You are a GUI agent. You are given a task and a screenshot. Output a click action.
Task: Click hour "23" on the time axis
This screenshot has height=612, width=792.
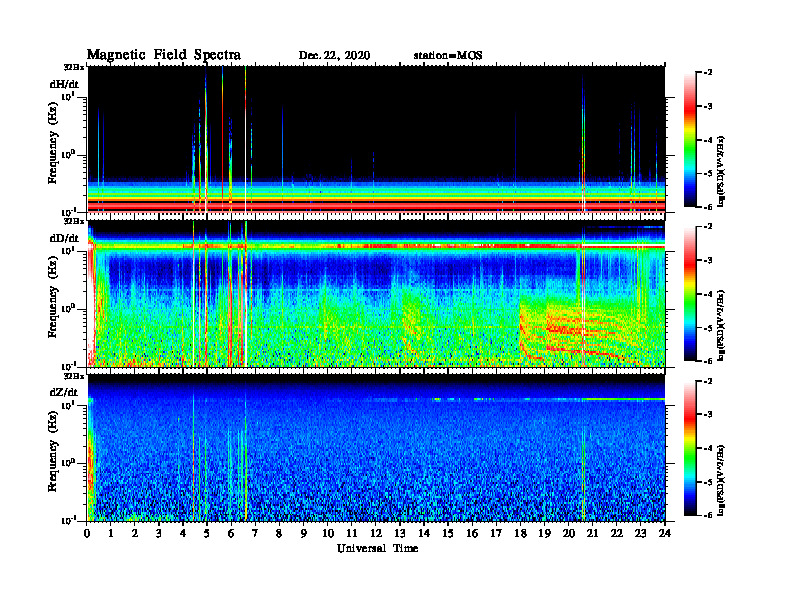click(641, 534)
